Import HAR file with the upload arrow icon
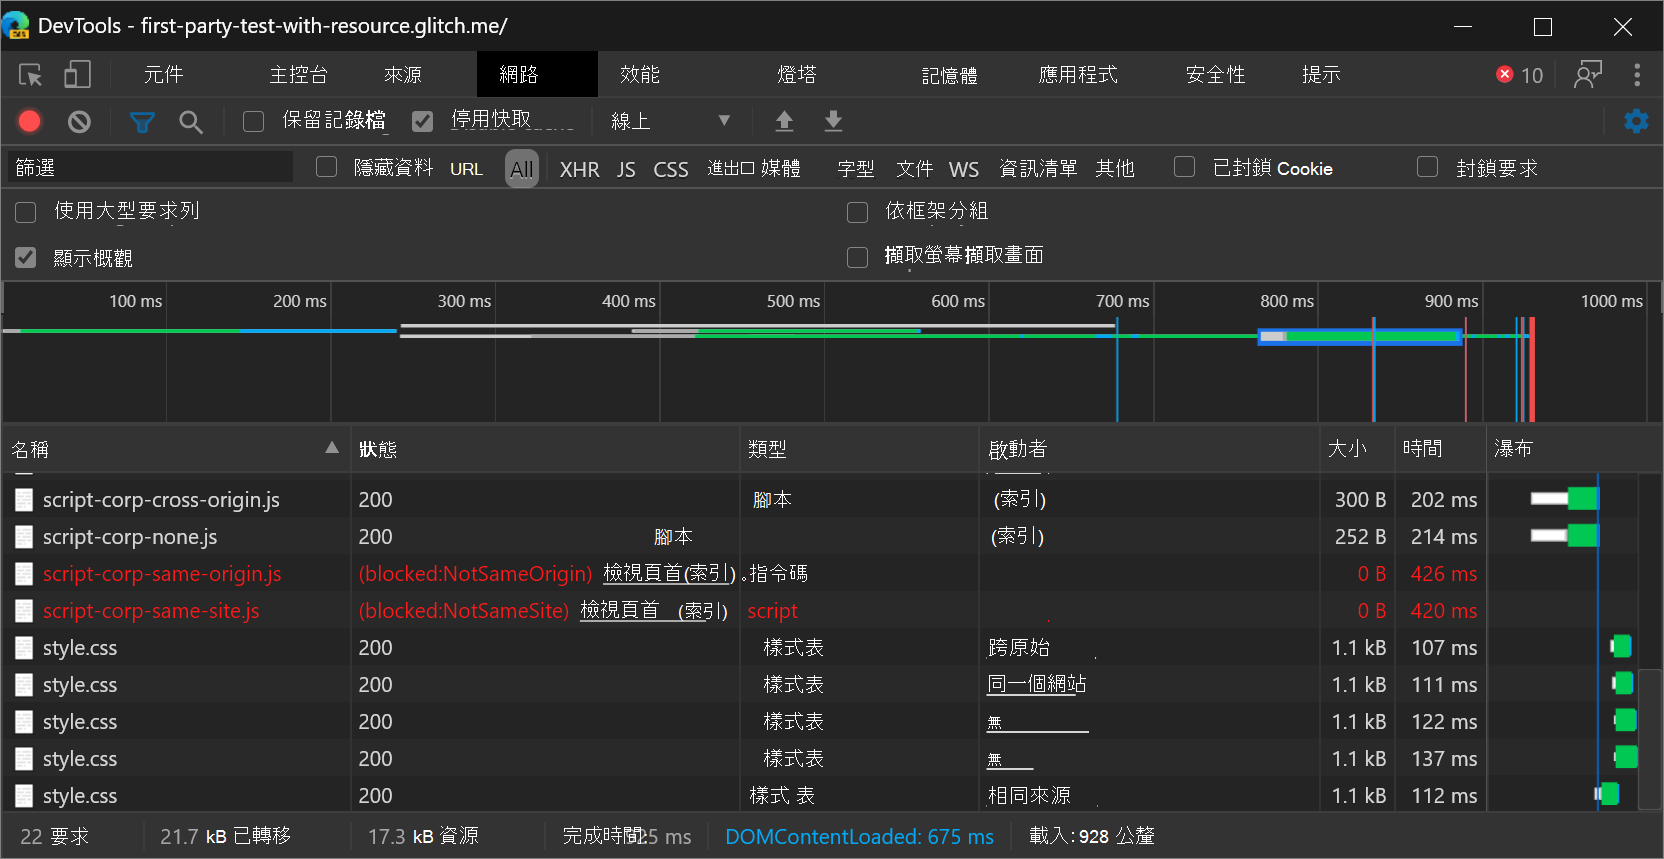The width and height of the screenshot is (1664, 859). click(x=784, y=121)
